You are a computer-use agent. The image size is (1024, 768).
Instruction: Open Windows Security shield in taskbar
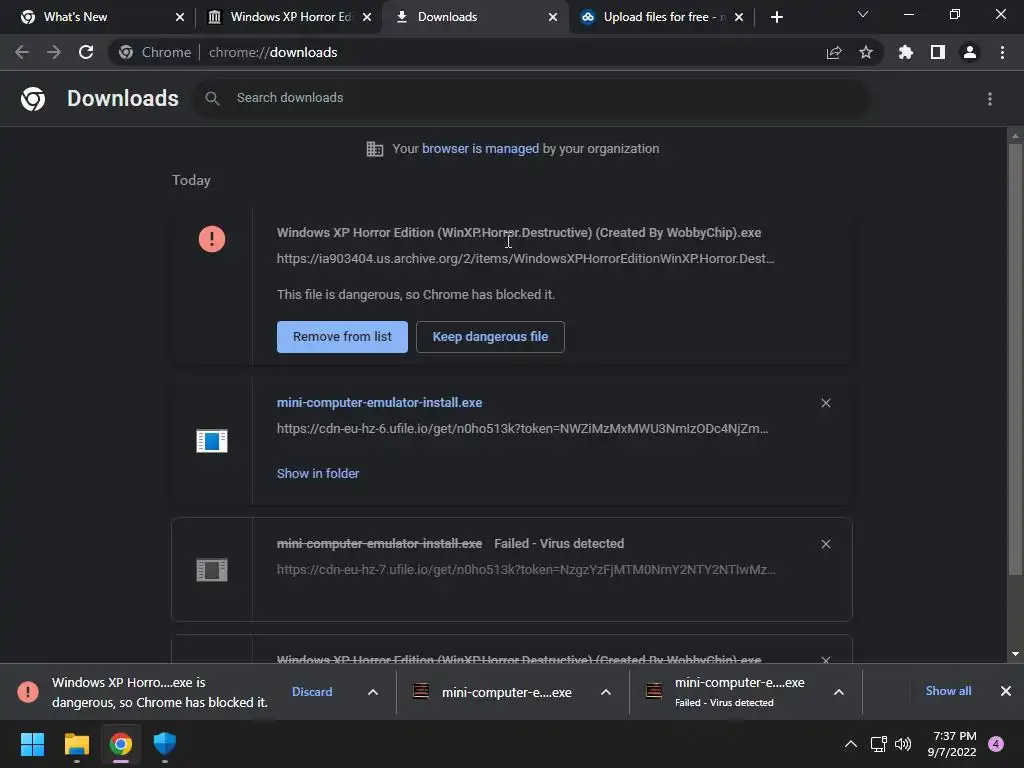tap(165, 744)
